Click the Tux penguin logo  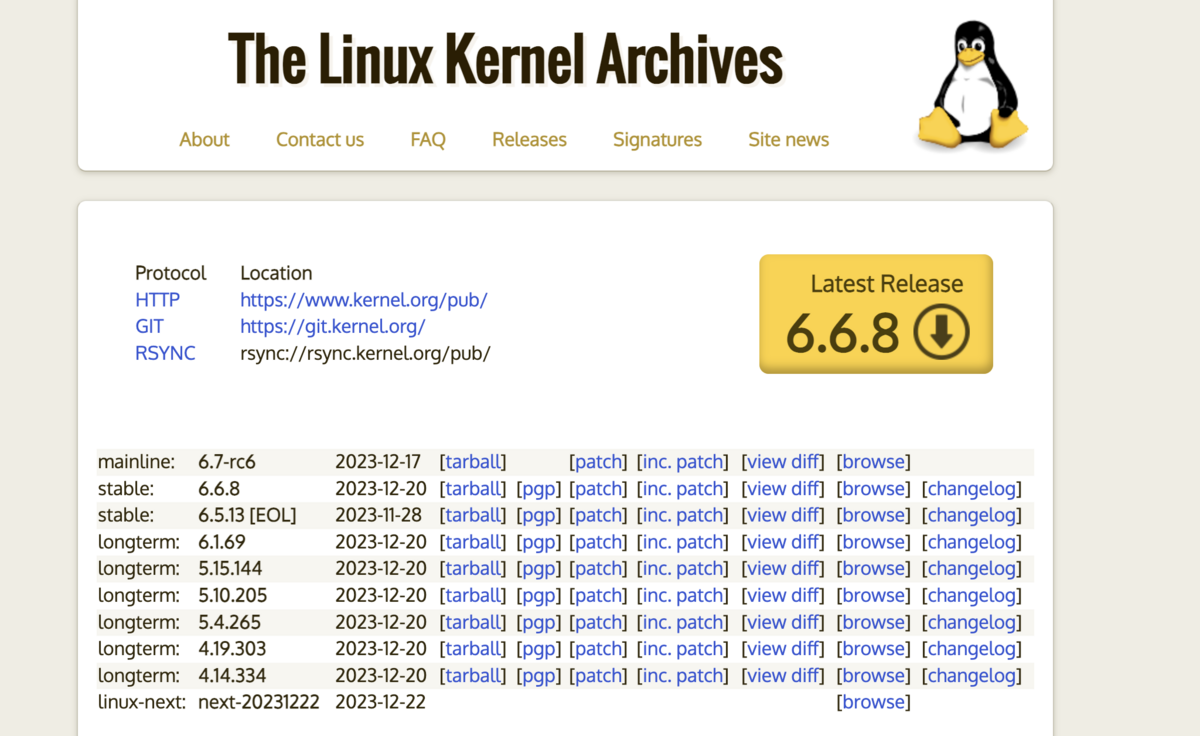pyautogui.click(x=973, y=85)
